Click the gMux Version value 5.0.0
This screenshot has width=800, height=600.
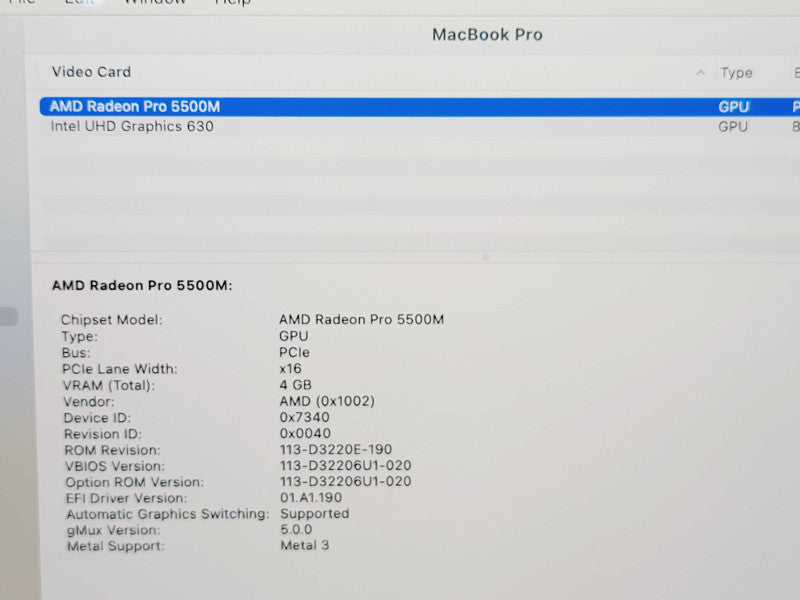click(x=296, y=529)
